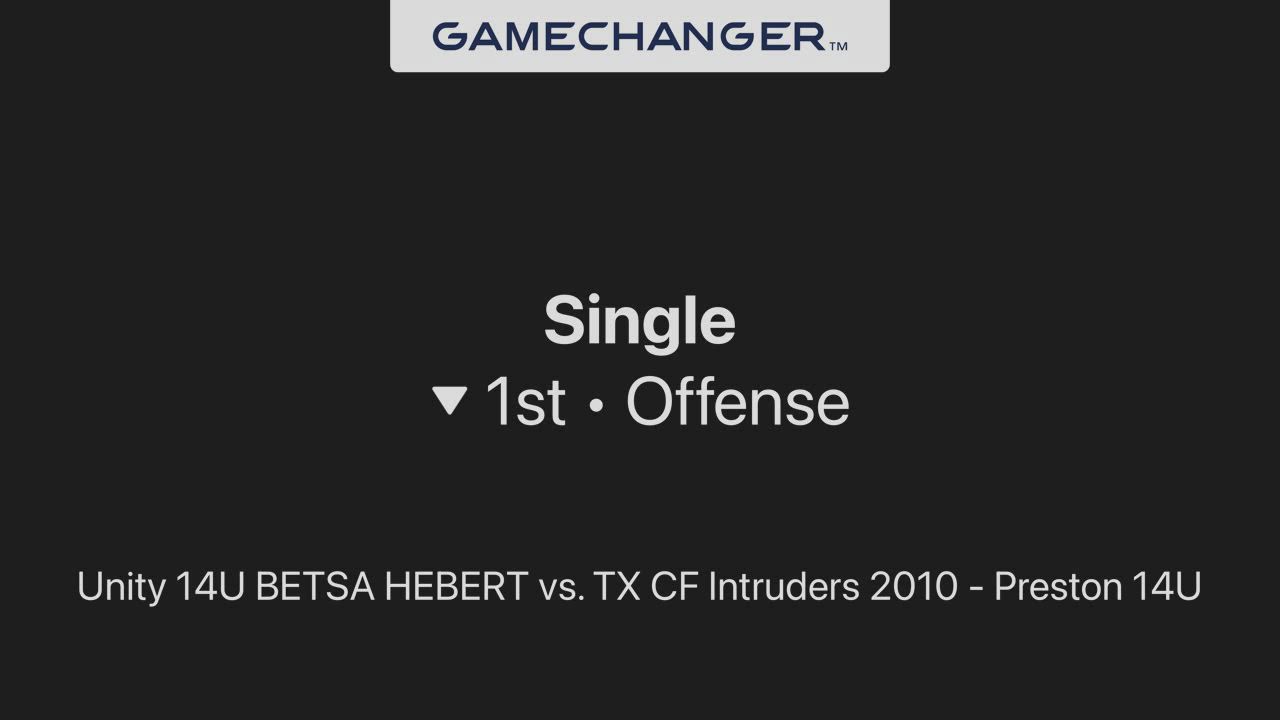This screenshot has height=720, width=1280.
Task: Click the "vs." text in matchup
Action: point(560,587)
